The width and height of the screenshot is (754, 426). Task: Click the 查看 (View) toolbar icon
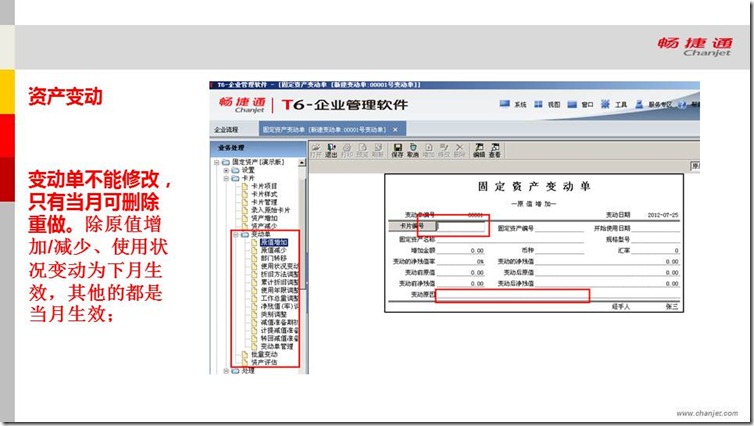click(x=495, y=150)
